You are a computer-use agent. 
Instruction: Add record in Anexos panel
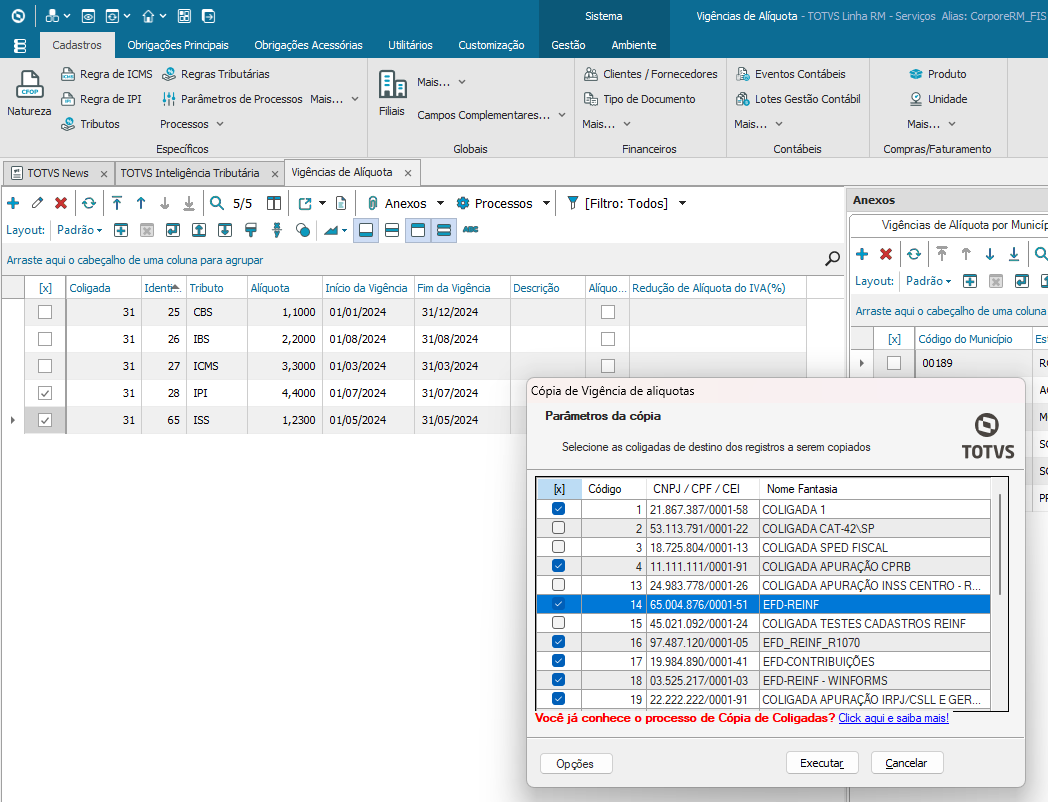[862, 254]
